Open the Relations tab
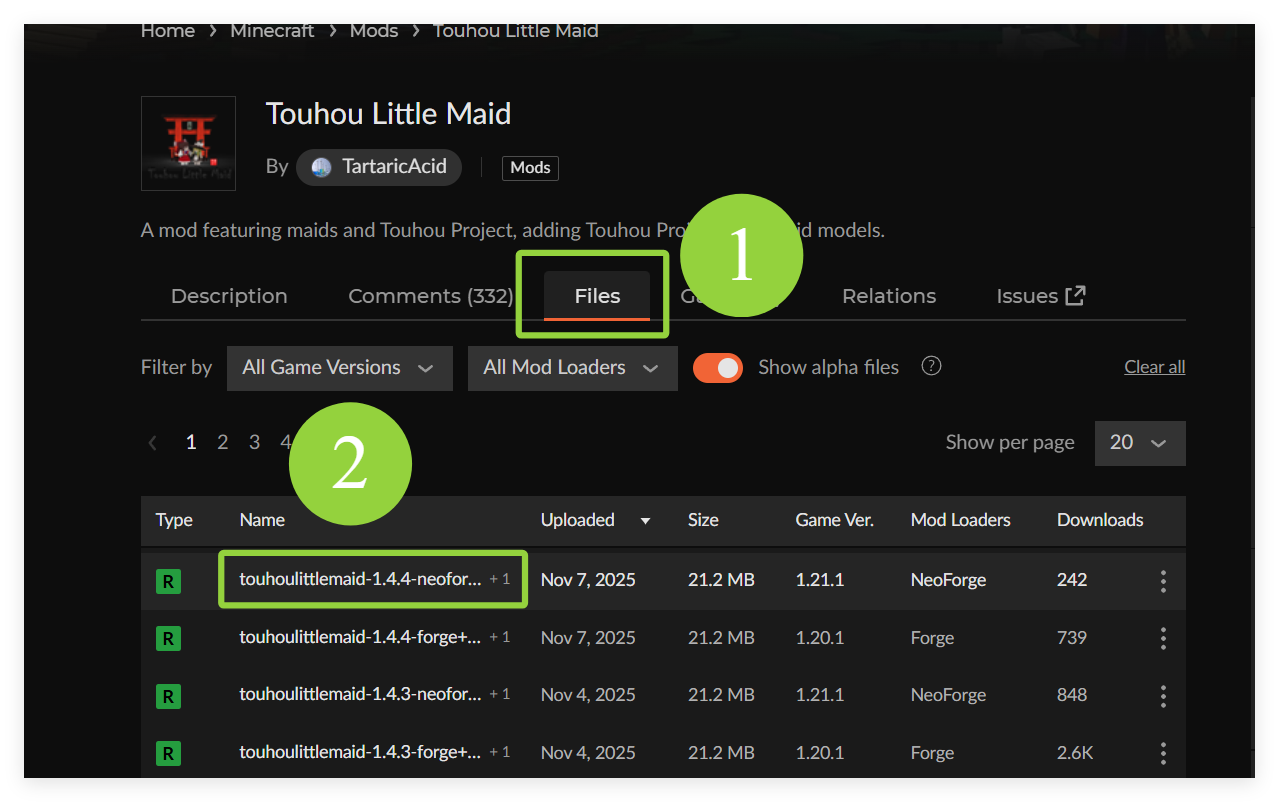Screen dimensions: 1279x802 889,296
